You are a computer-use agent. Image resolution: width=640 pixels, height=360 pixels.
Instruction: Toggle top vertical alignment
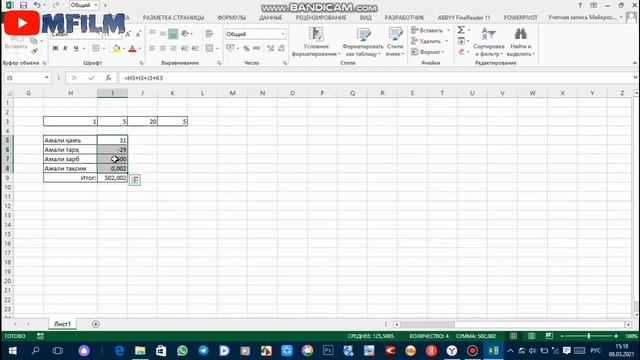point(152,33)
